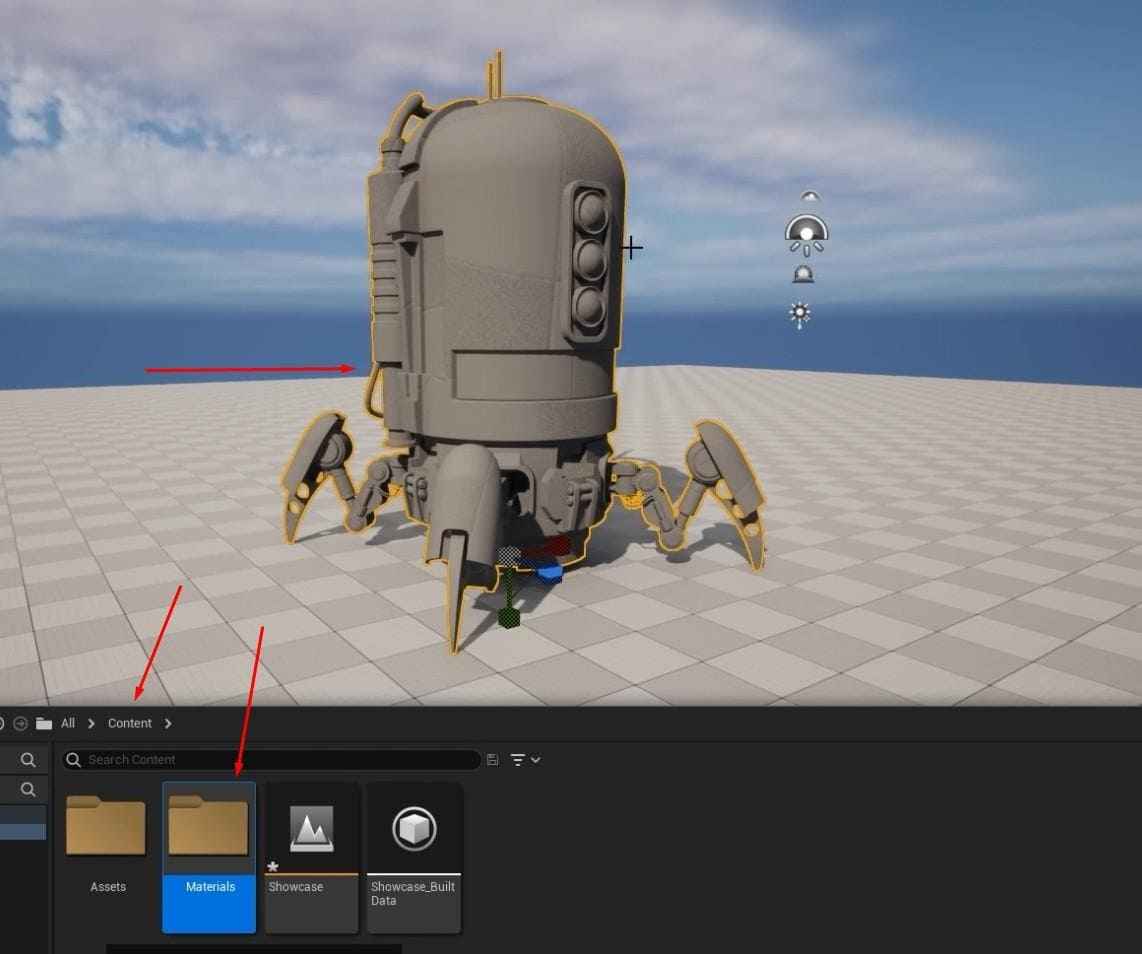1142x954 pixels.
Task: Click the forward history arrow in Content Browser
Action: (x=21, y=723)
